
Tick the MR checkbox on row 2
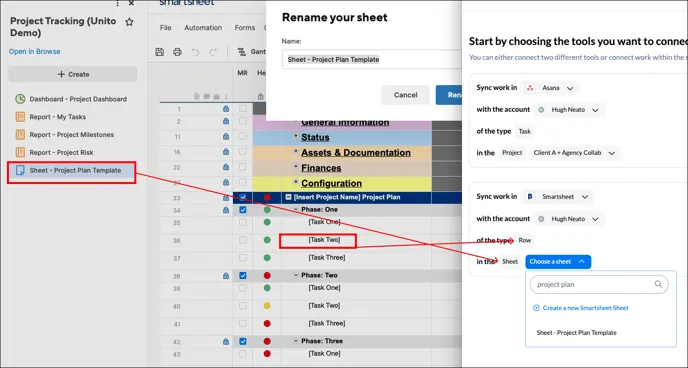coord(243,121)
